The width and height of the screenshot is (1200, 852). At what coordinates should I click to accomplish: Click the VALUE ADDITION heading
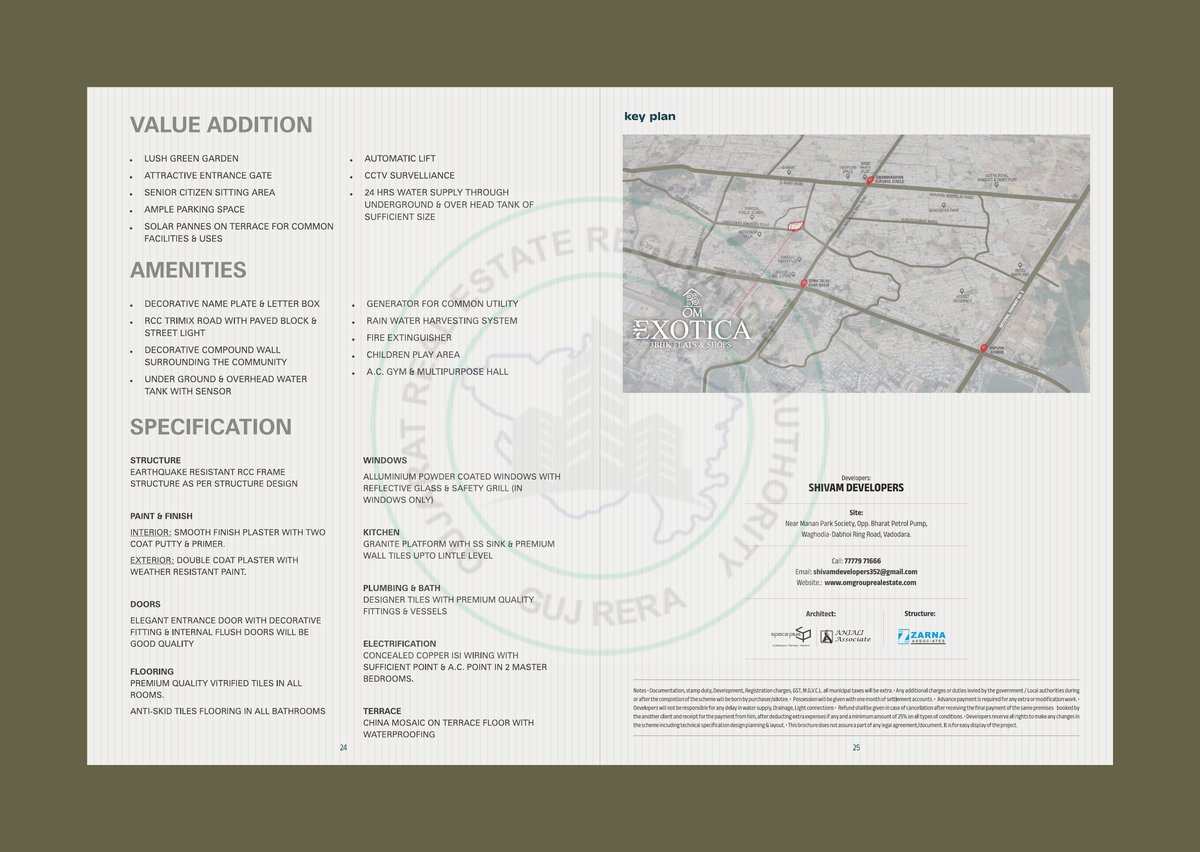(221, 125)
